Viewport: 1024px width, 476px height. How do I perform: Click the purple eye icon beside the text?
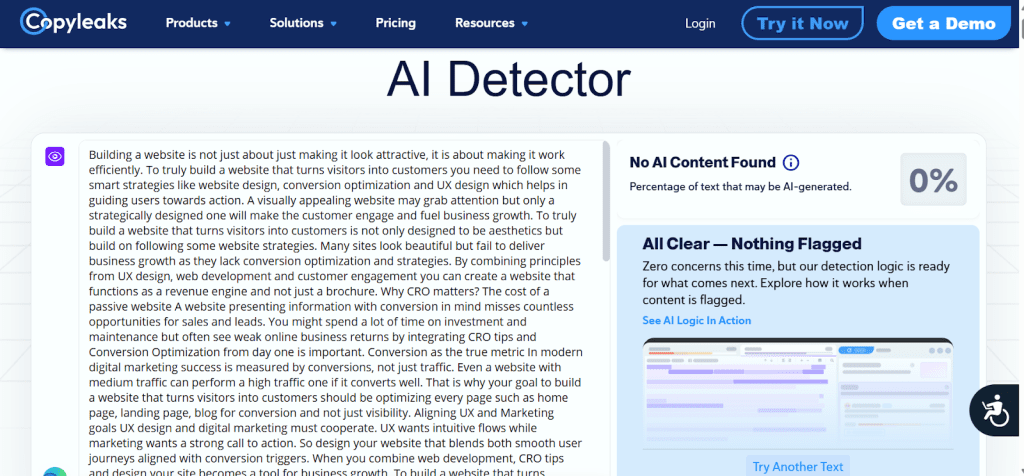tap(55, 157)
